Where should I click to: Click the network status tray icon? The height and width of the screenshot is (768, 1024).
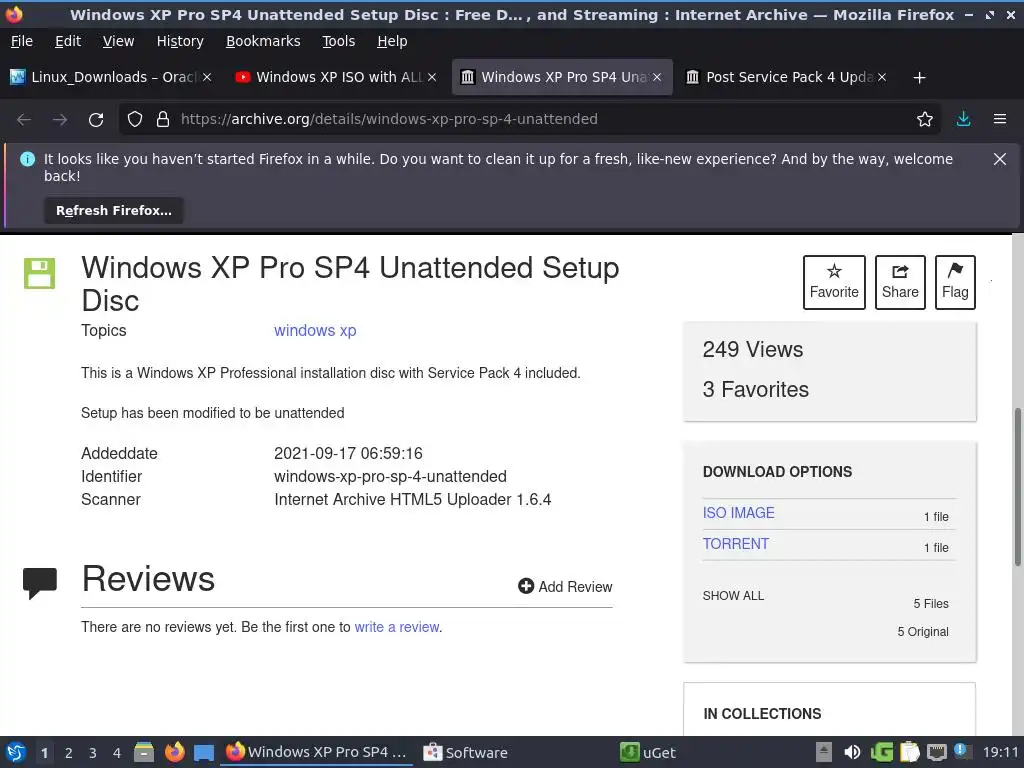tap(936, 752)
